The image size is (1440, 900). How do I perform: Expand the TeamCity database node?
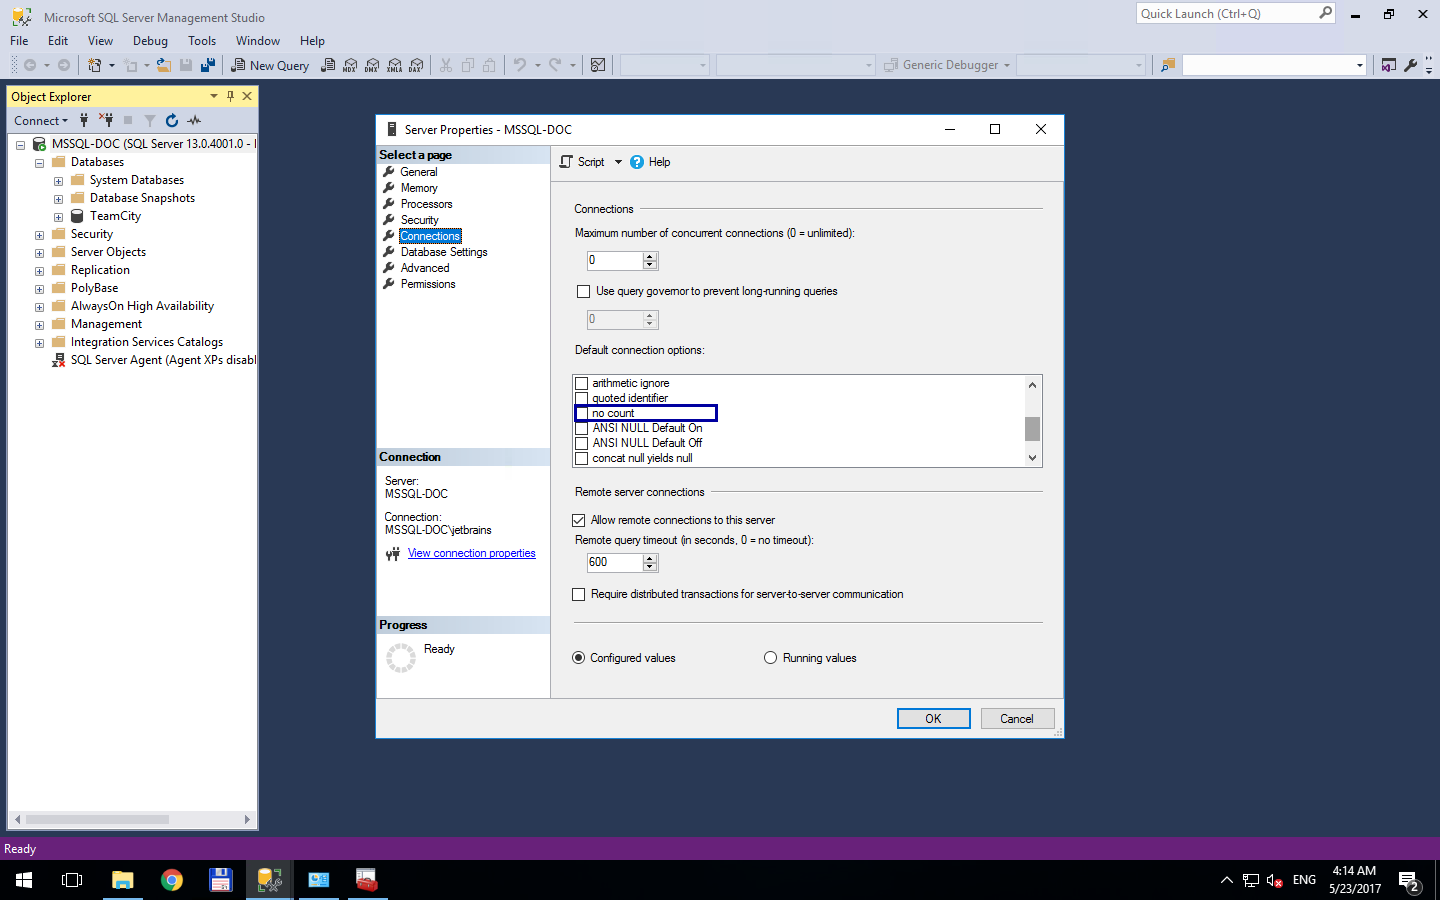point(58,217)
